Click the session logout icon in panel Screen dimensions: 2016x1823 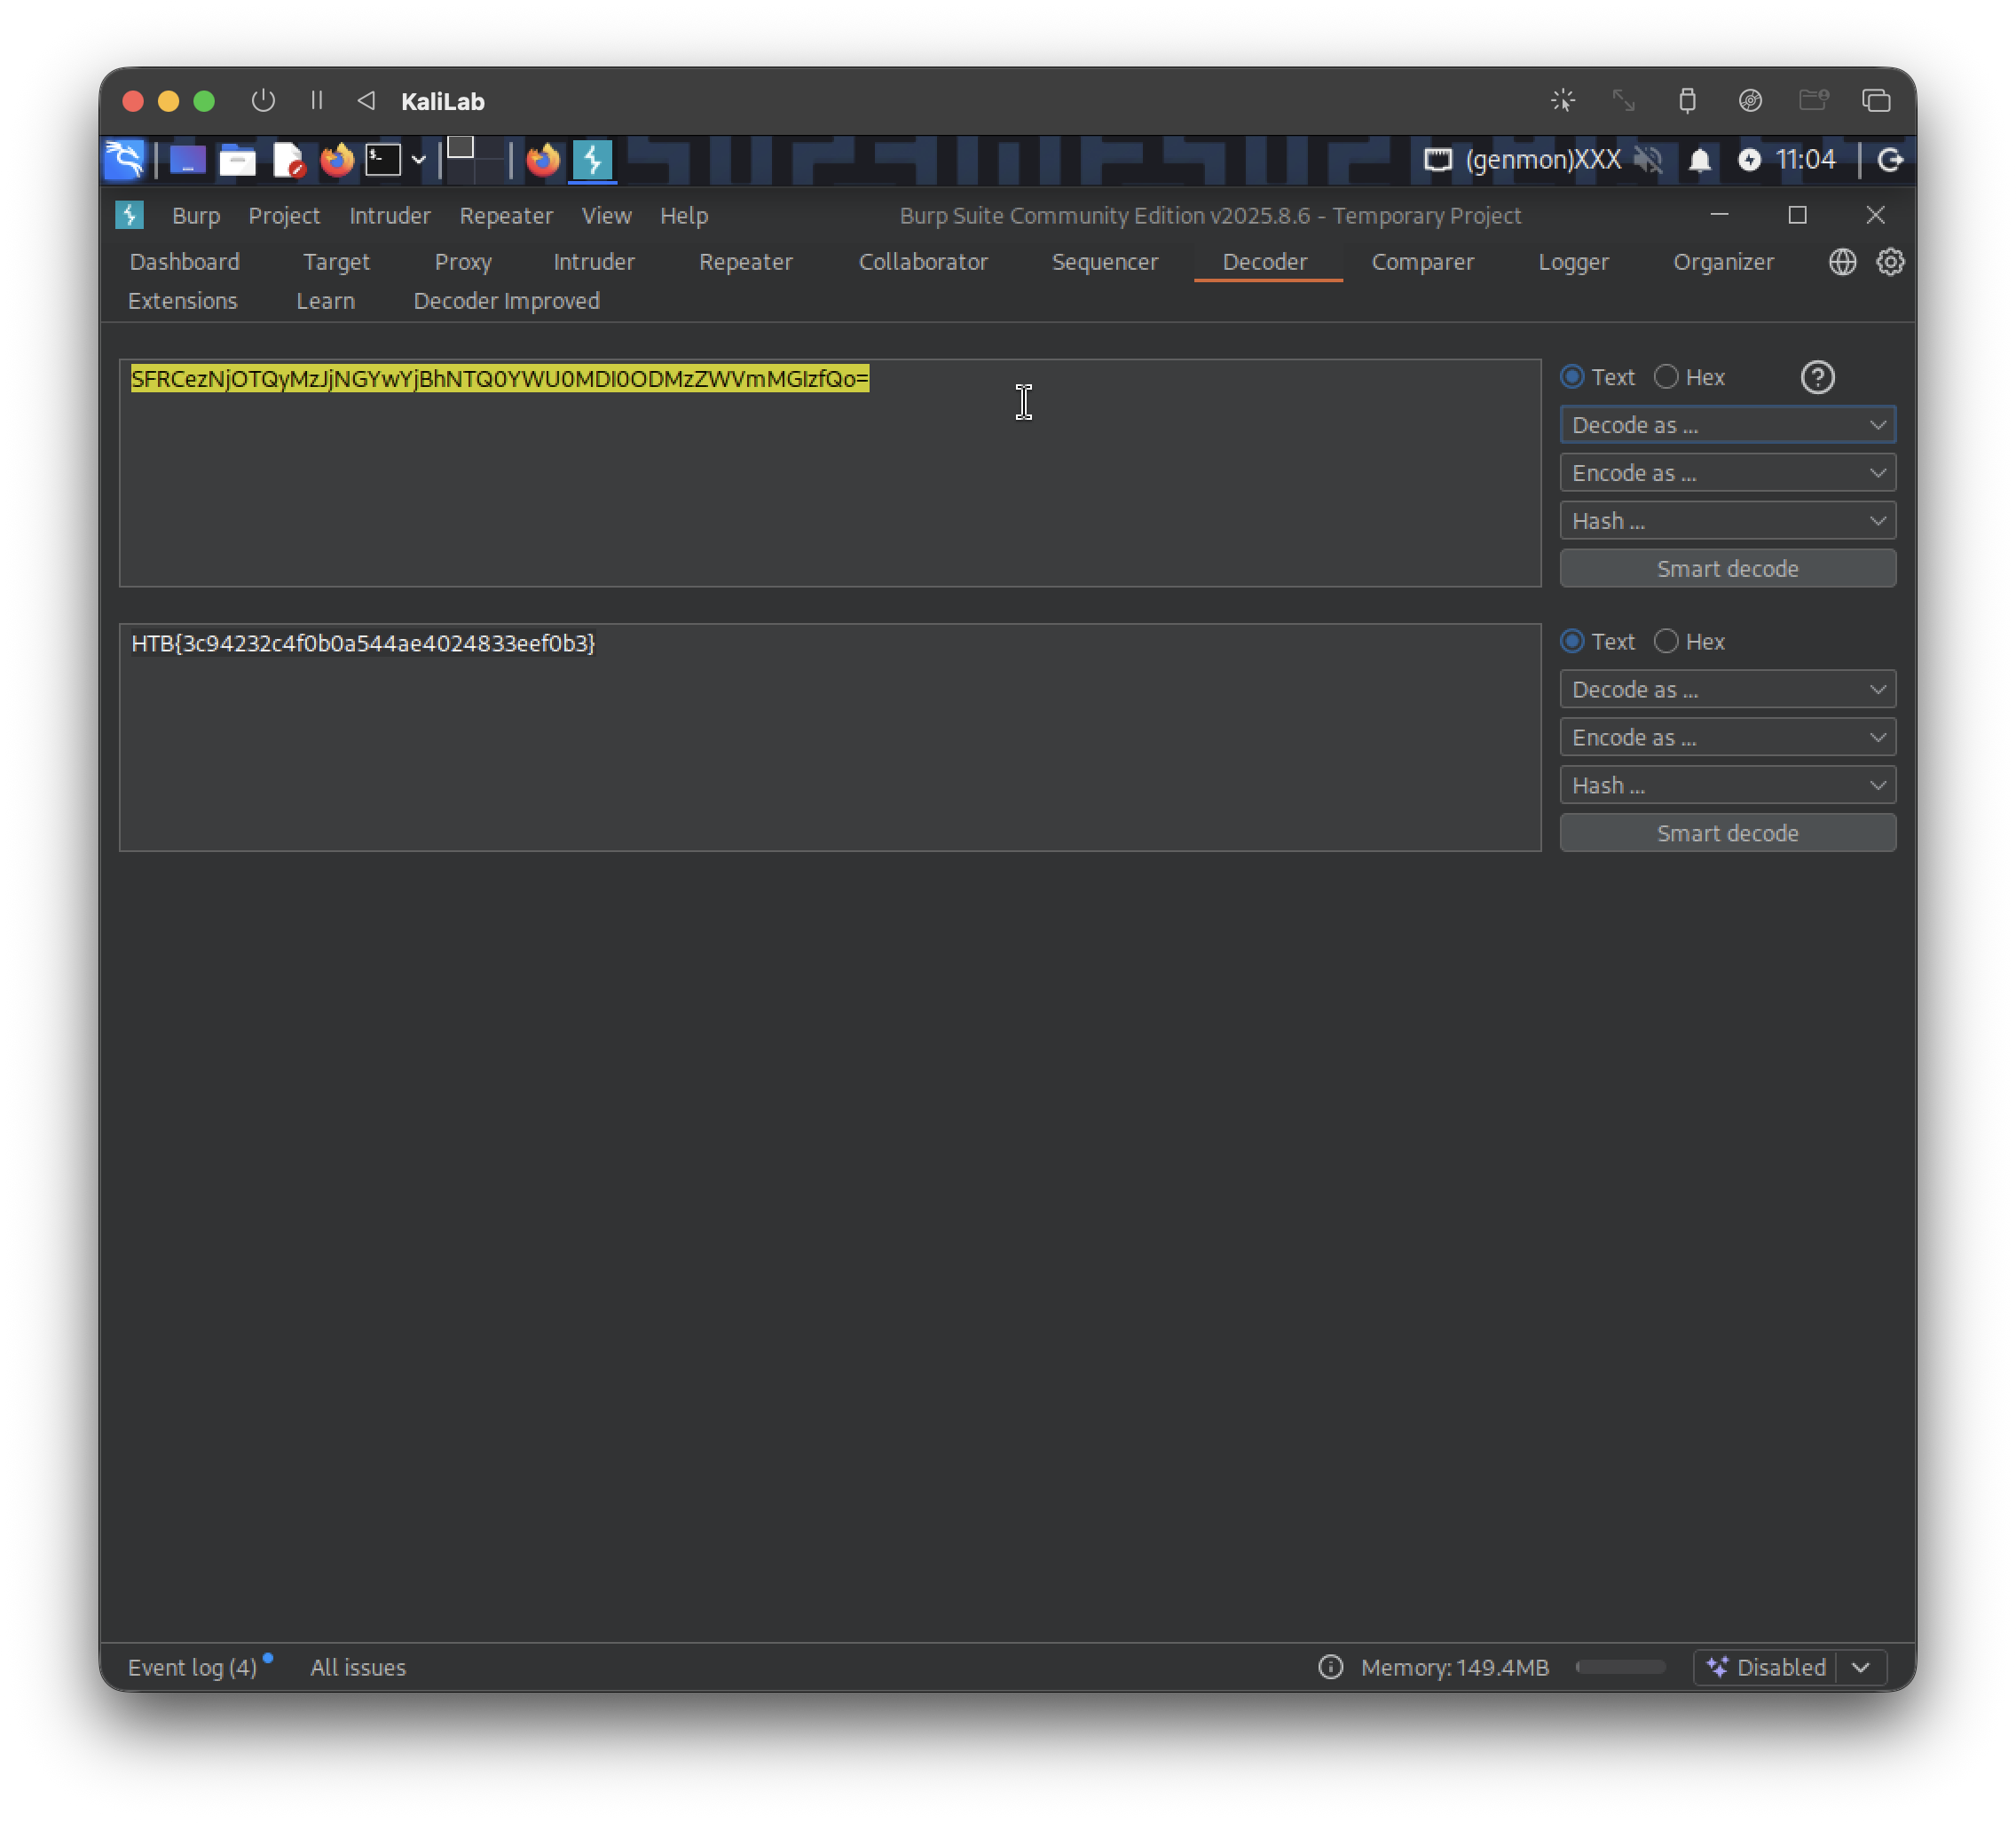click(1890, 160)
